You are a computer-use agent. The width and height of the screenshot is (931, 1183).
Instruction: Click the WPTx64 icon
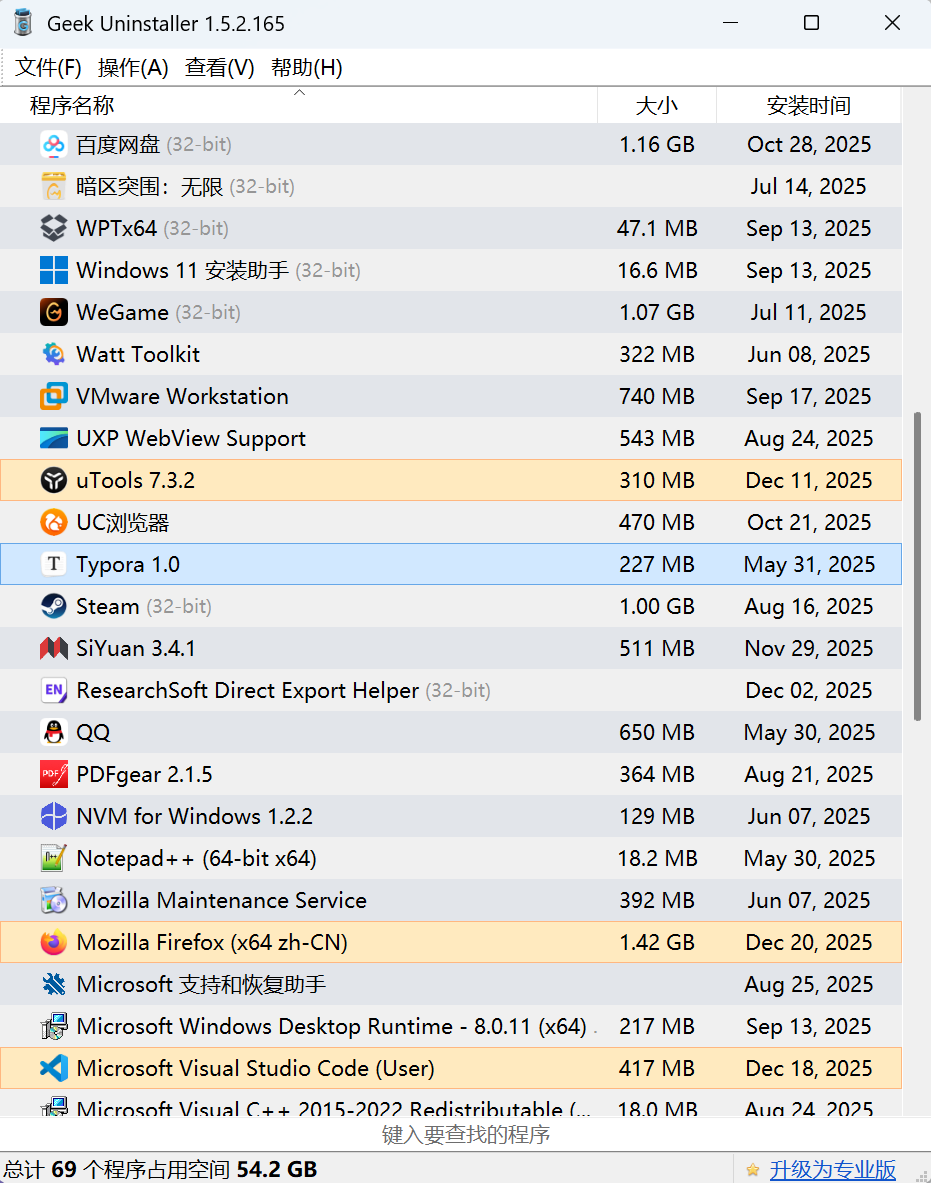click(54, 228)
